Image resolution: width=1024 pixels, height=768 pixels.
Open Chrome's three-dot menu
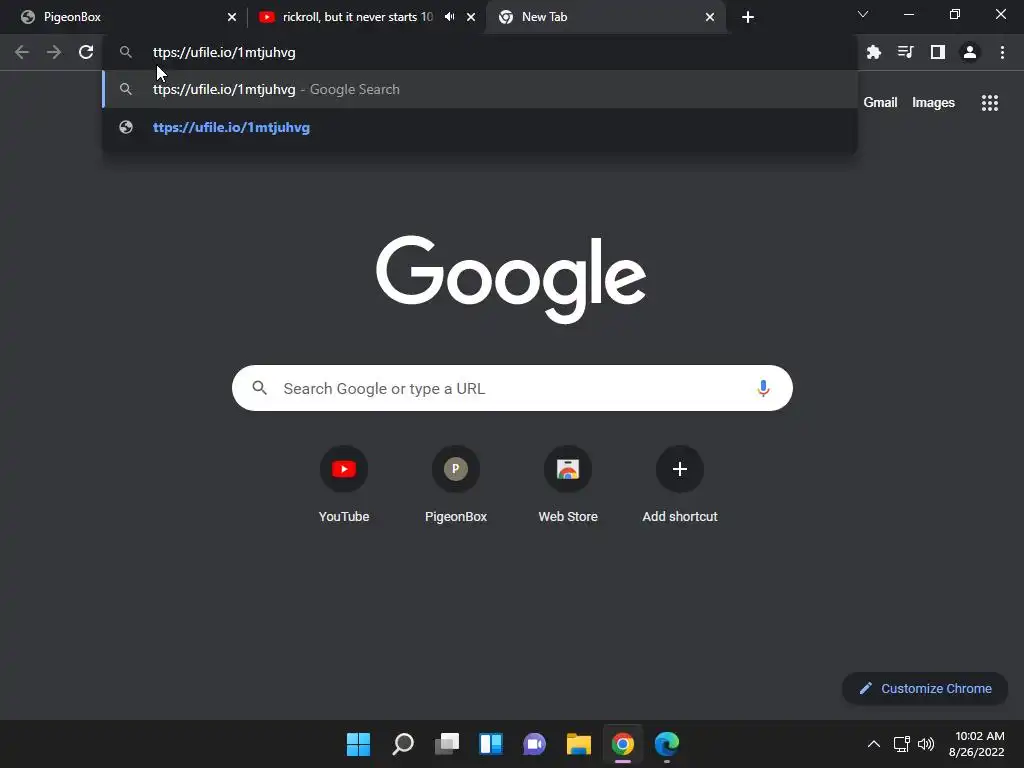click(1002, 52)
